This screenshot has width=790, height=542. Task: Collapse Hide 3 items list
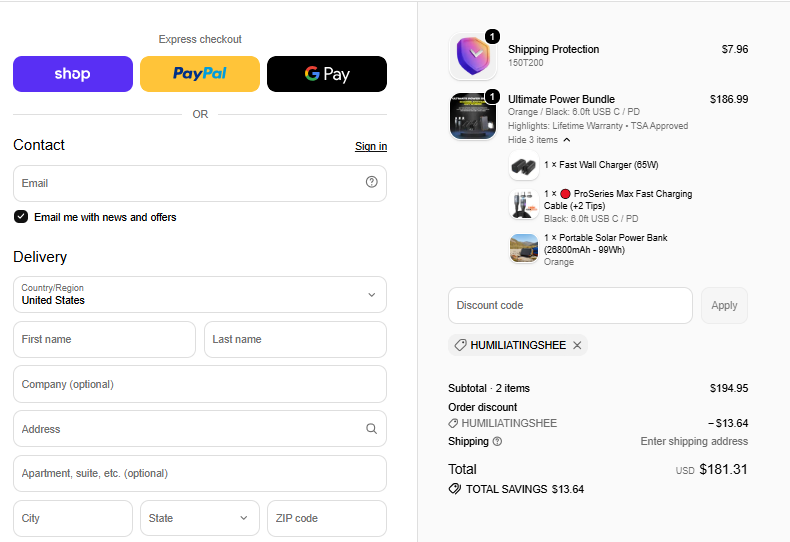[x=539, y=140]
